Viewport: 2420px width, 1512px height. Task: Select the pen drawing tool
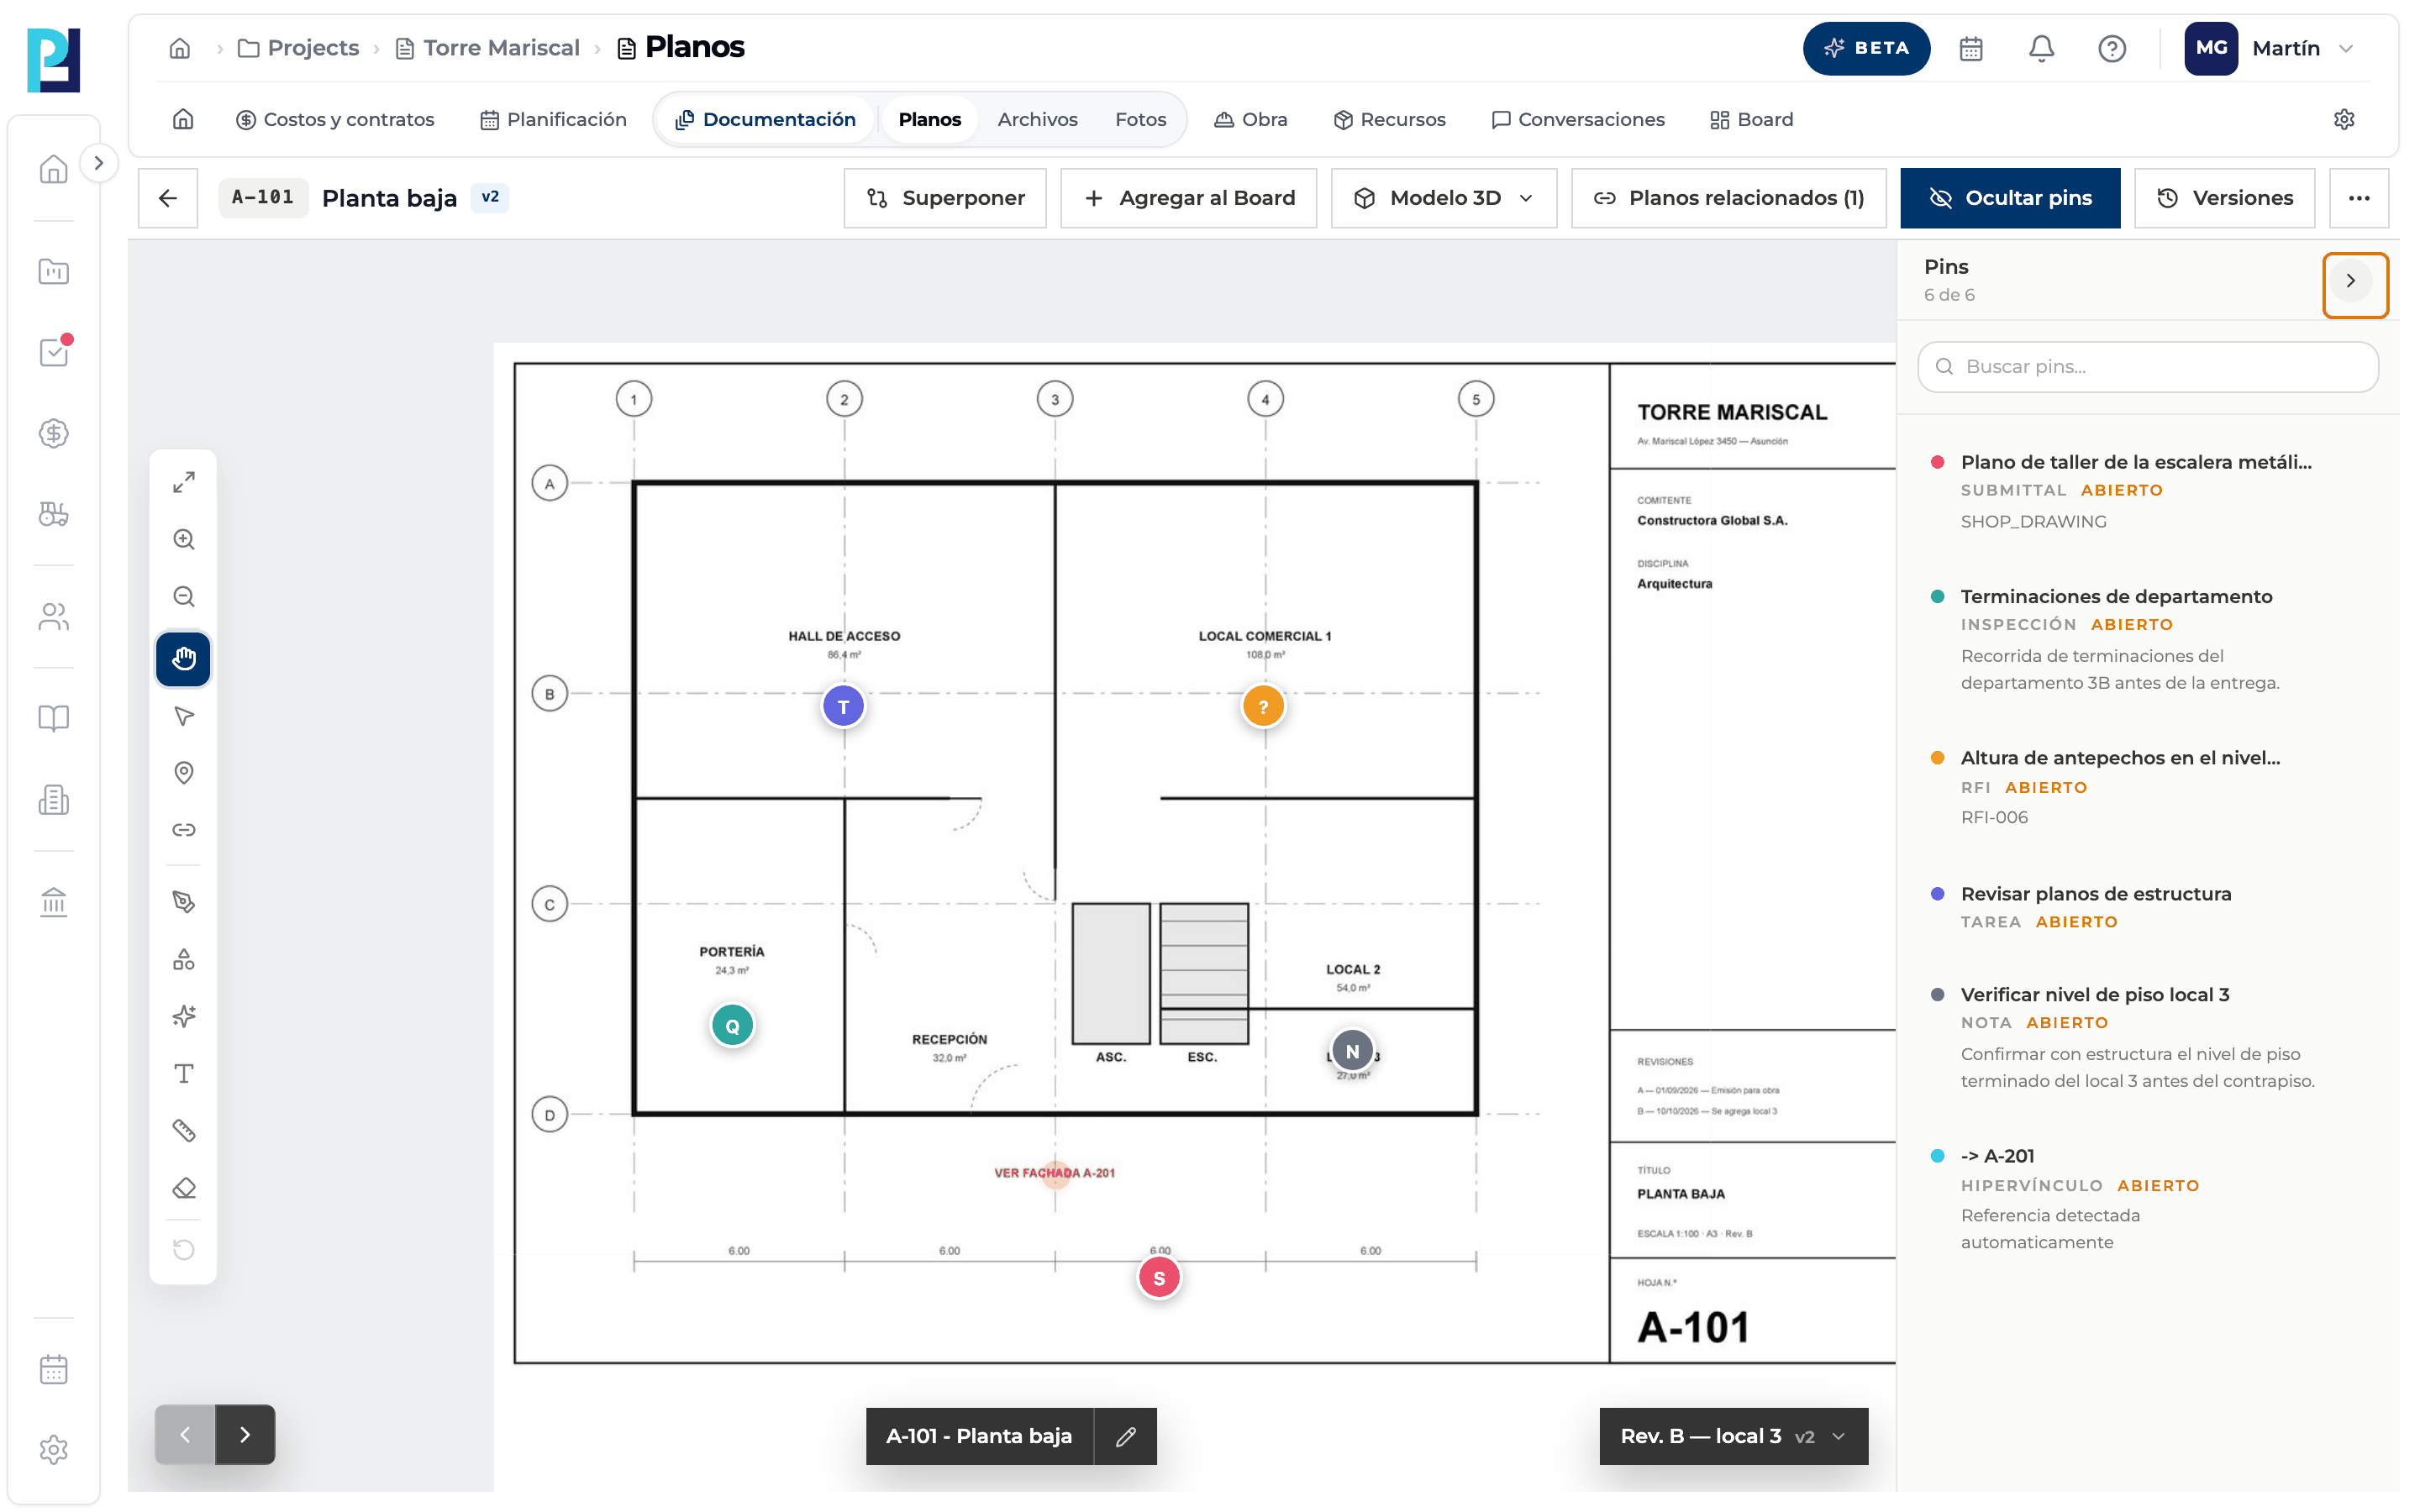pos(183,902)
